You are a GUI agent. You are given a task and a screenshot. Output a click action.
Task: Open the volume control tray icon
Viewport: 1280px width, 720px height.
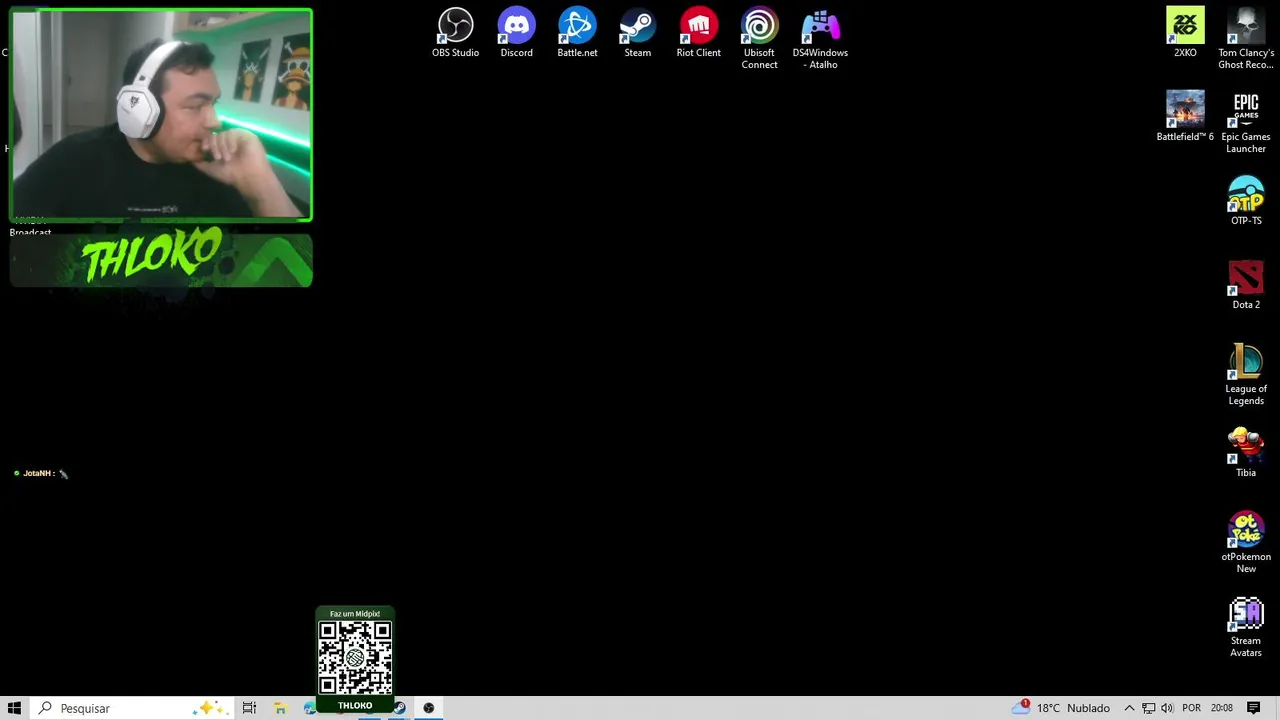click(x=1167, y=708)
